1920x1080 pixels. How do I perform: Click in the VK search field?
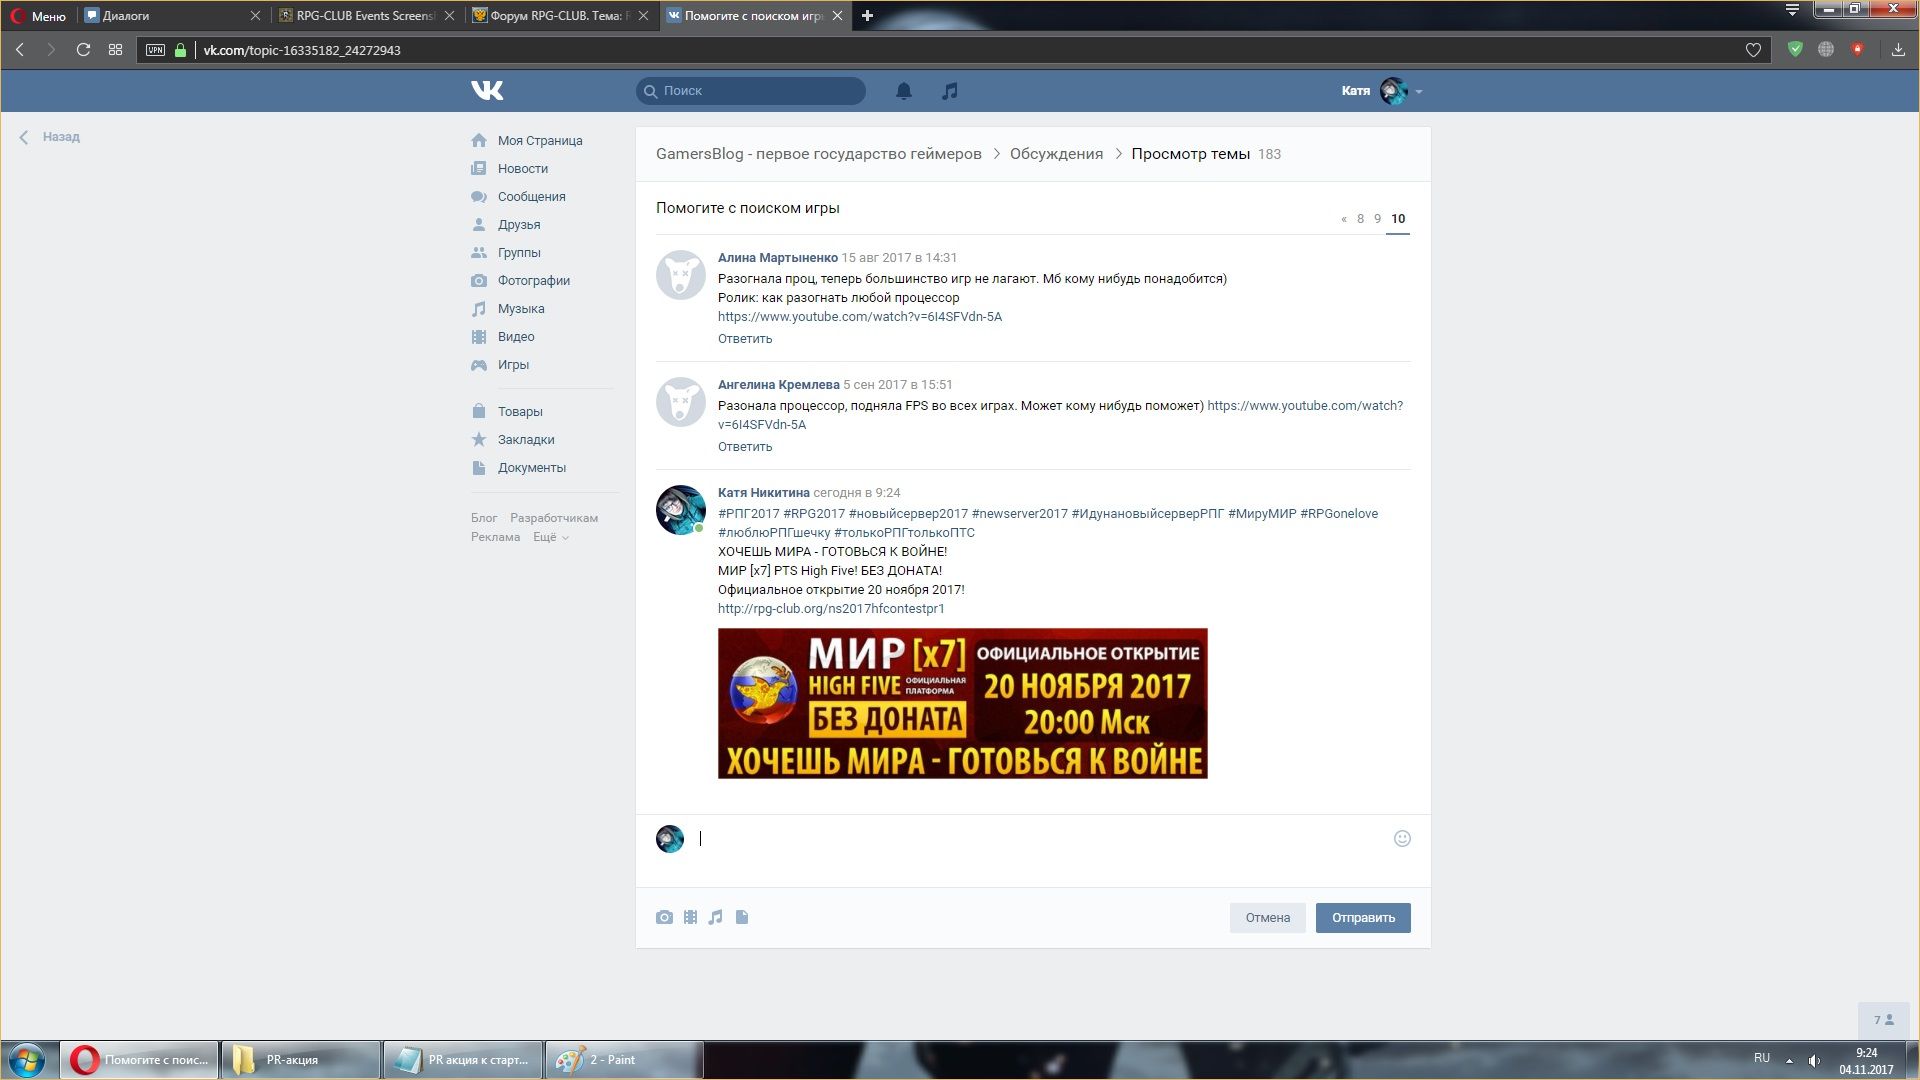[751, 91]
